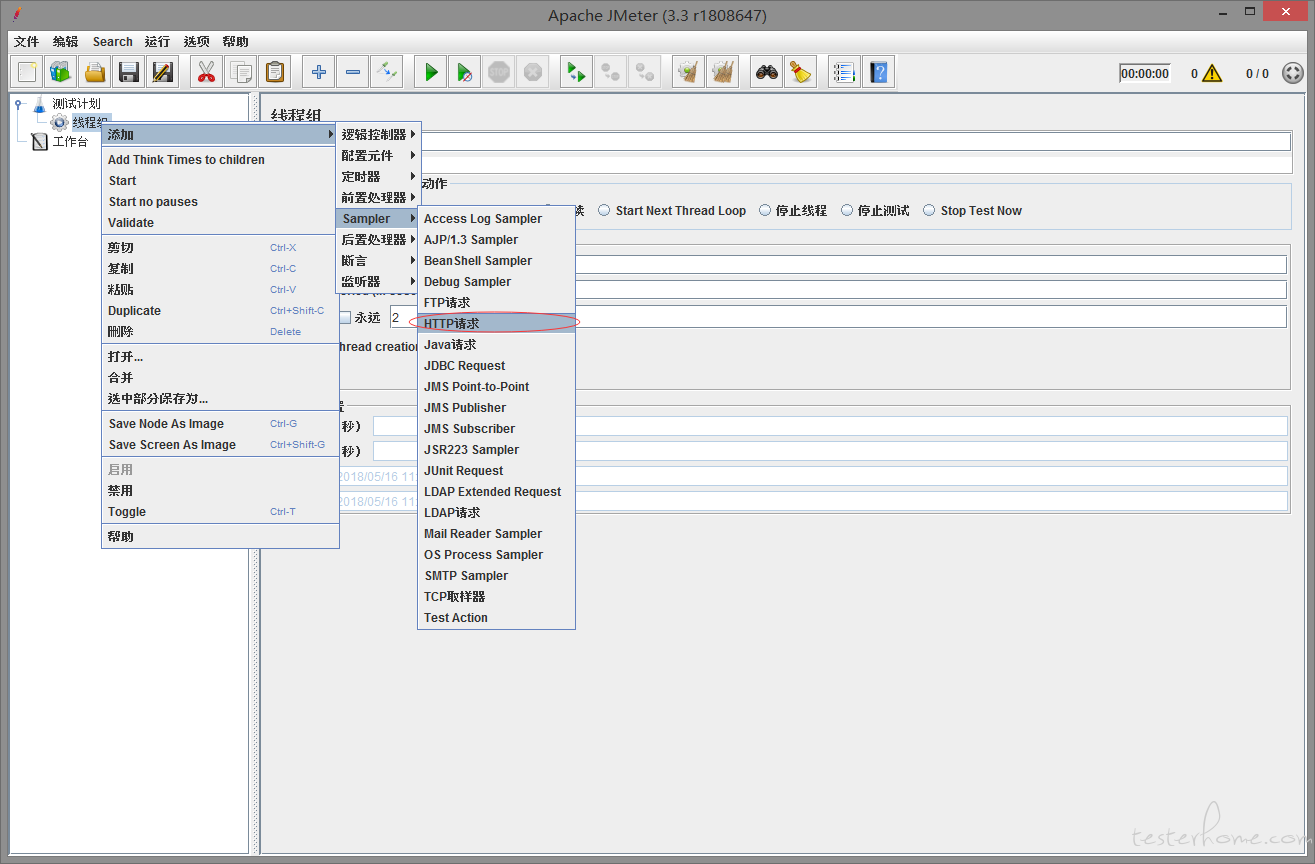This screenshot has height=864, width=1315.
Task: Select the 工作台 tree node
Action: tap(70, 142)
